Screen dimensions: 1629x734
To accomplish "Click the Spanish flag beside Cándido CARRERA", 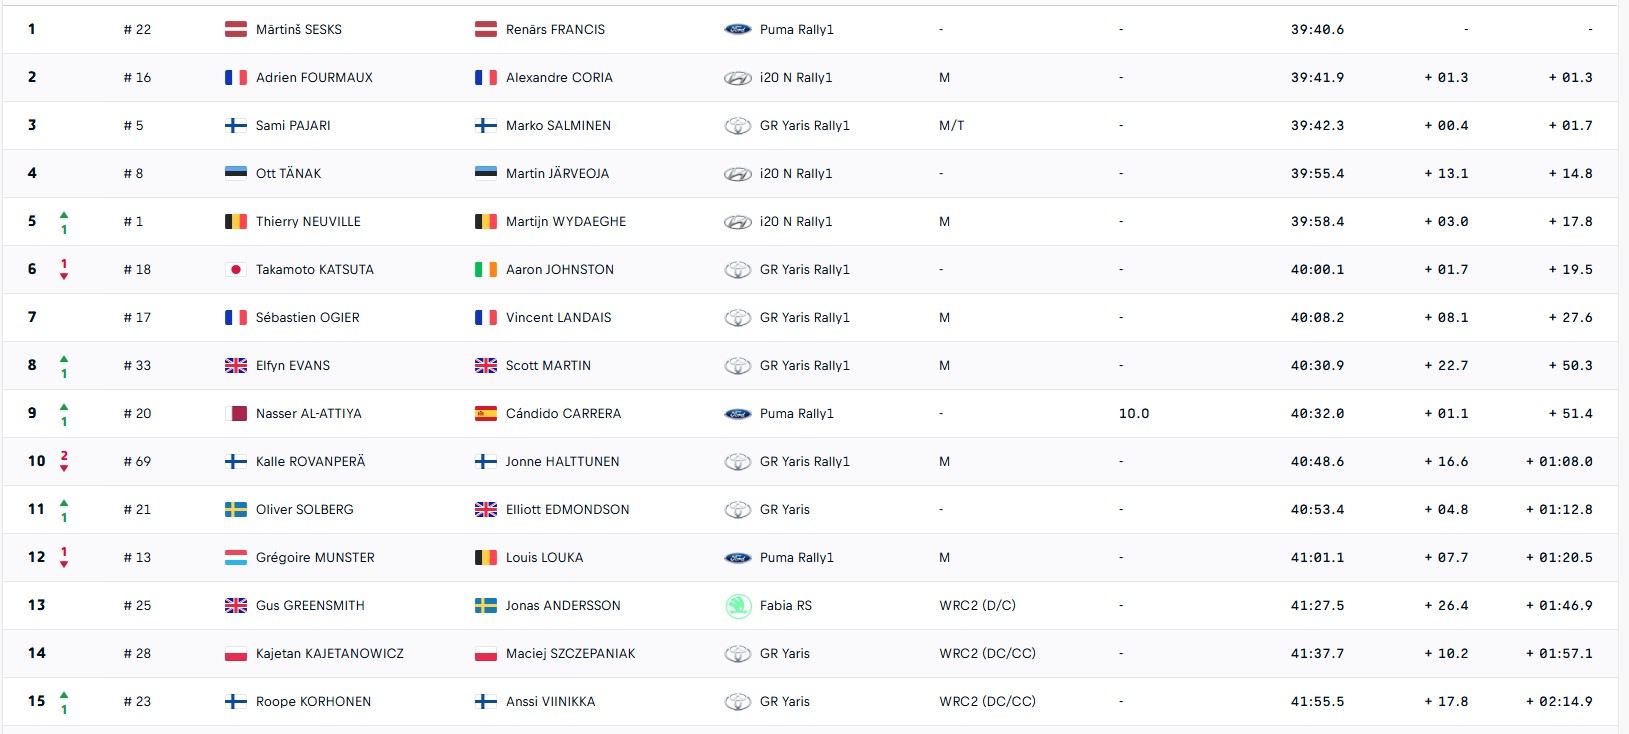I will click(486, 414).
